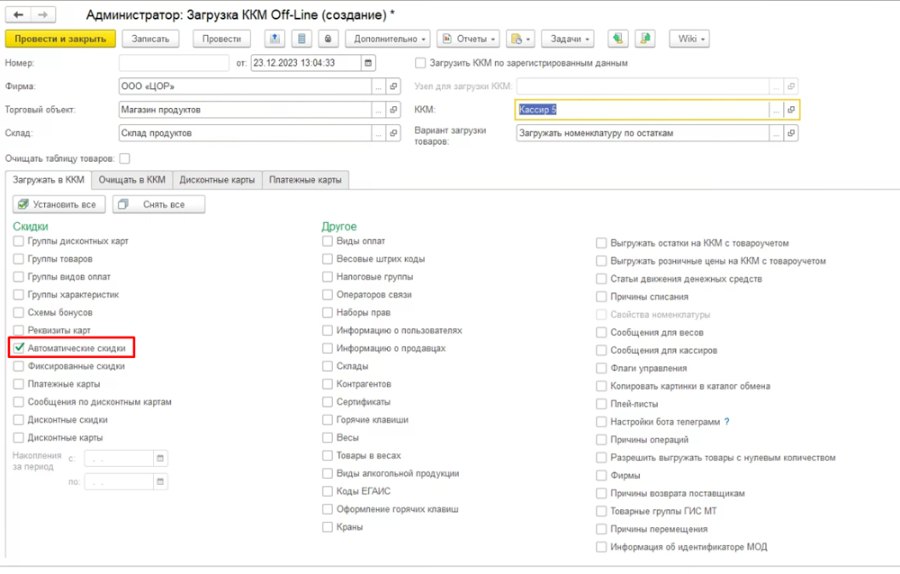
Task: Check Группы дисконтных карт checkbox
Action: 18,241
